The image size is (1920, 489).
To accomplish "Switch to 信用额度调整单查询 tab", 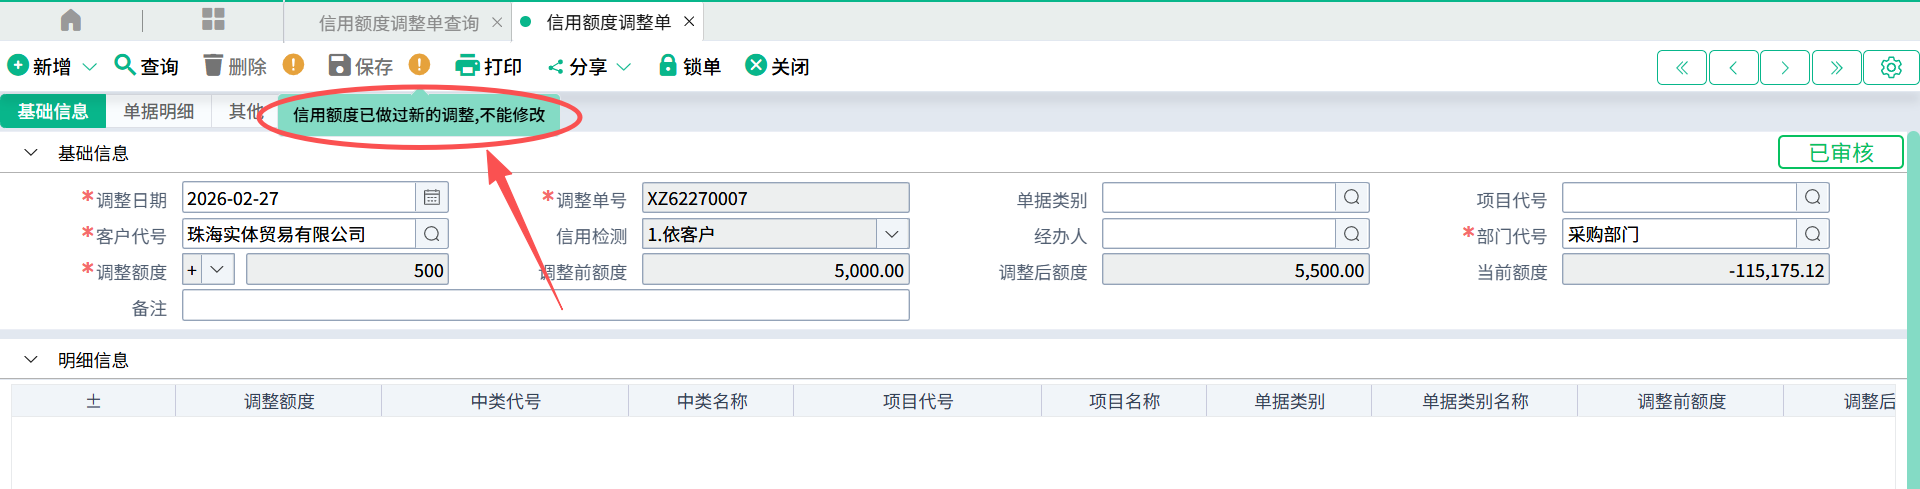I will pos(398,22).
